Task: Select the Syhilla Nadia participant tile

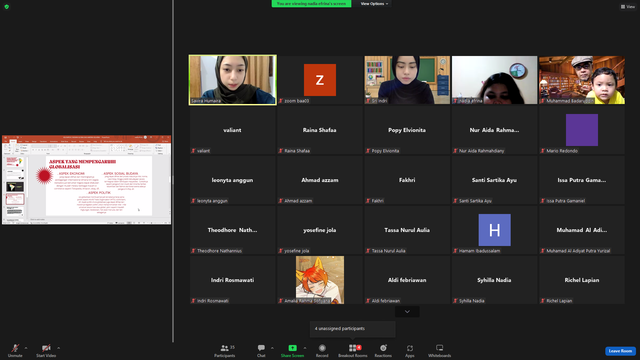Action: coord(494,280)
